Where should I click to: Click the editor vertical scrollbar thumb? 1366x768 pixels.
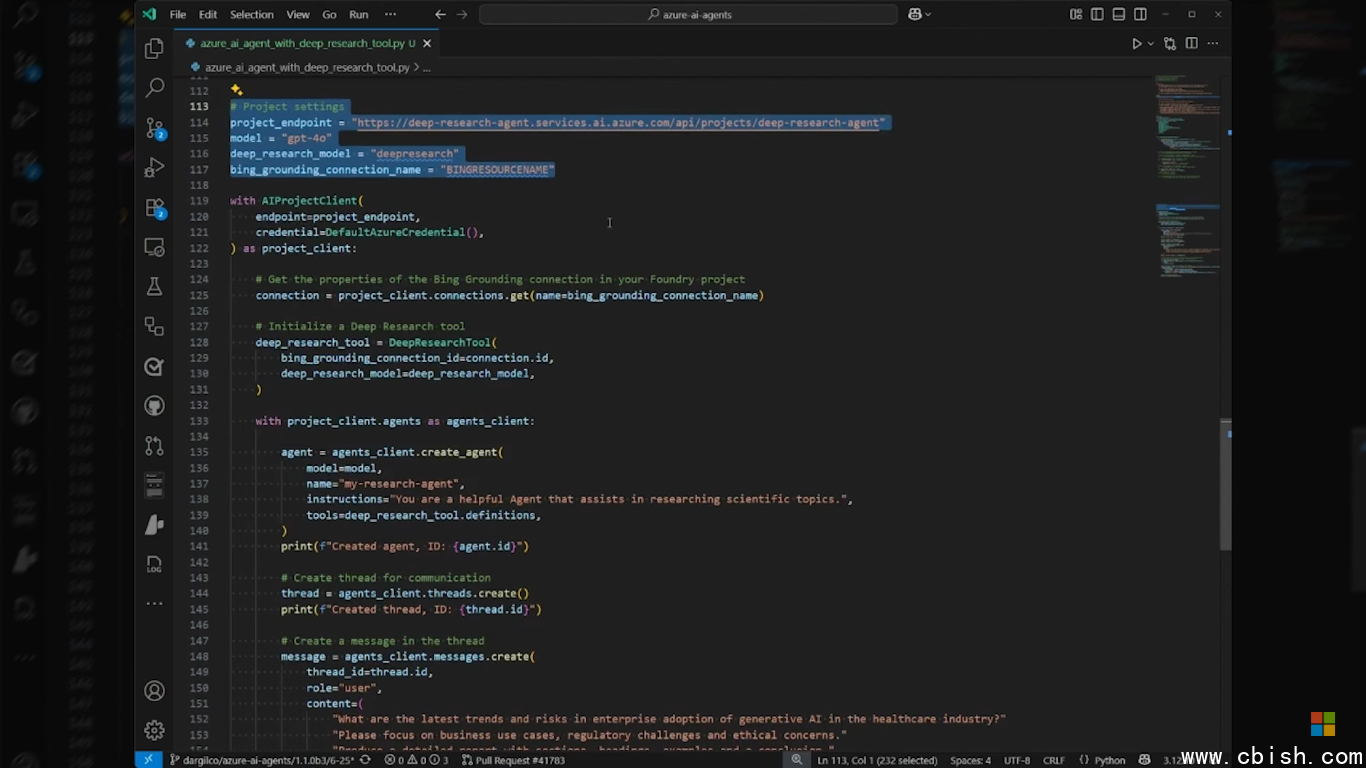click(1225, 485)
